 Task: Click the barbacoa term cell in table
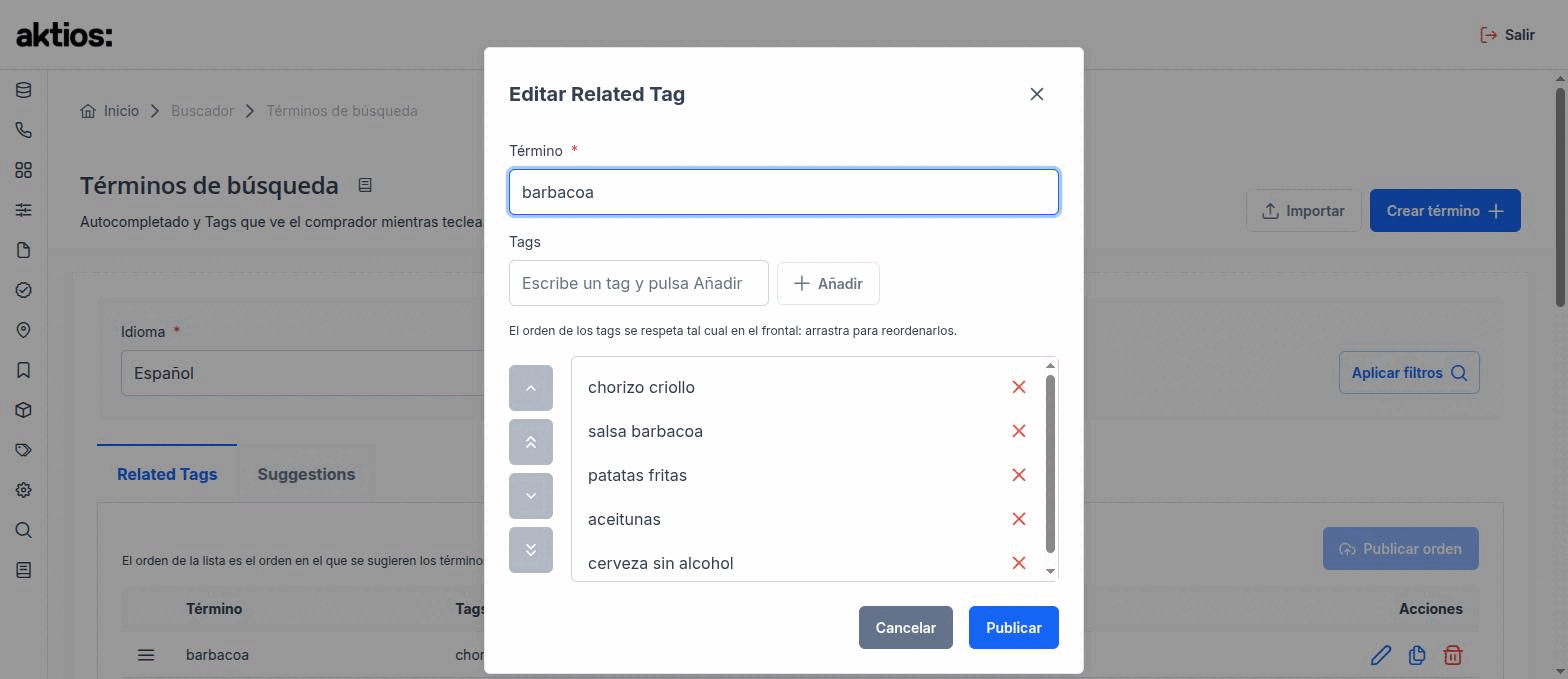(217, 655)
